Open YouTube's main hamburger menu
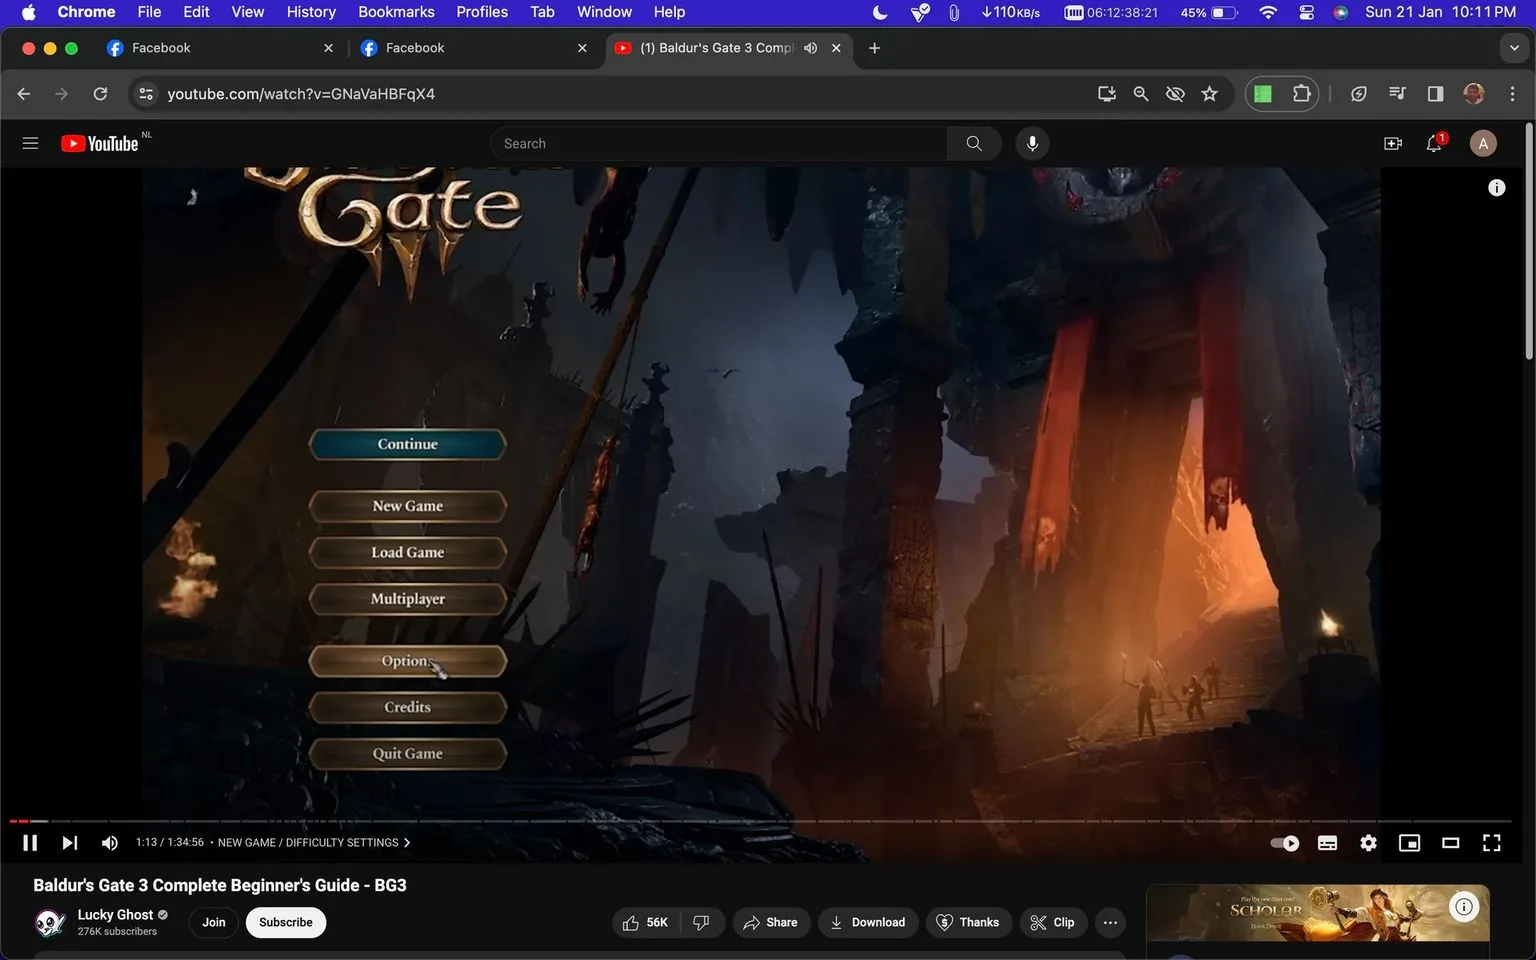The height and width of the screenshot is (960, 1536). (30, 142)
